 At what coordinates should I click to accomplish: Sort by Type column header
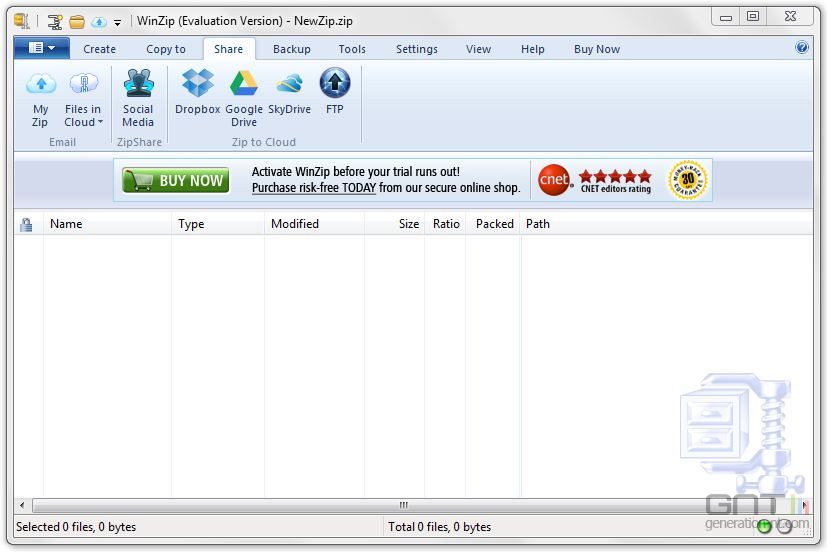(x=218, y=224)
